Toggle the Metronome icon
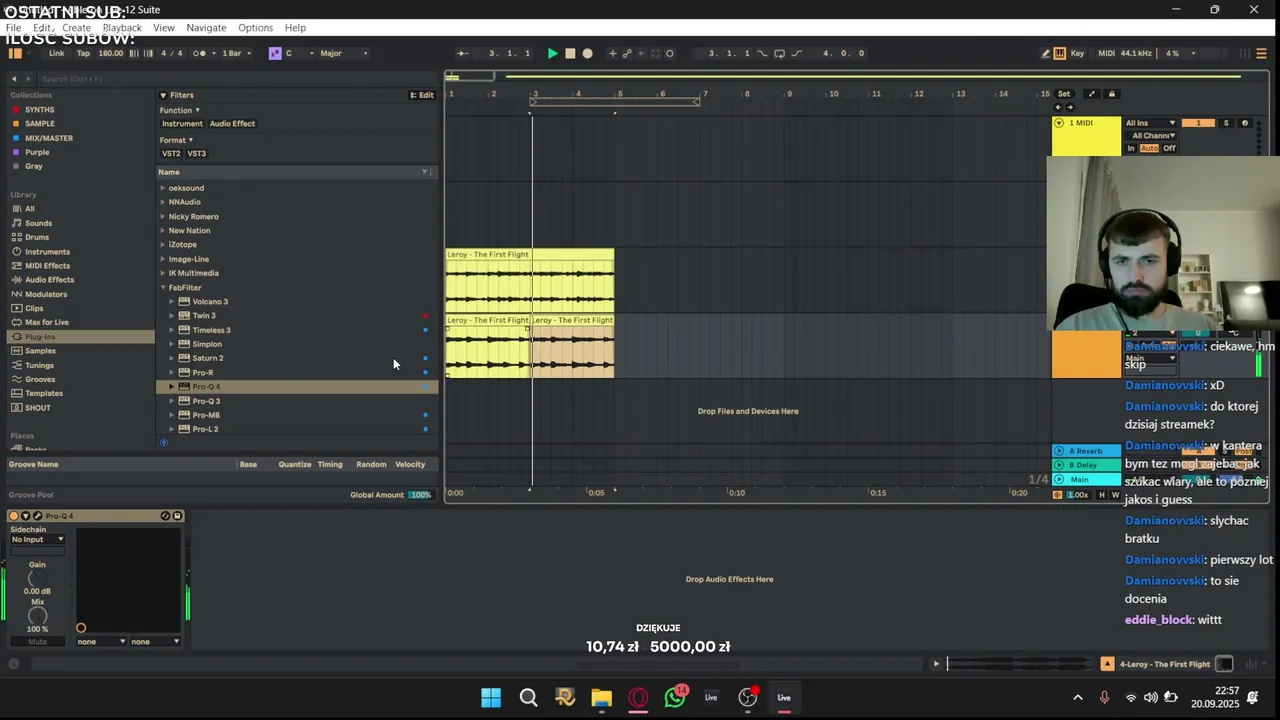This screenshot has height=720, width=1280. coord(200,53)
